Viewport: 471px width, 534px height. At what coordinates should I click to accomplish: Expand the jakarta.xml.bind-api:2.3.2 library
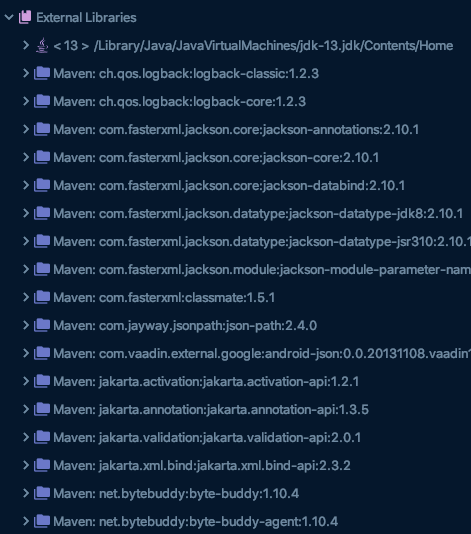point(26,464)
